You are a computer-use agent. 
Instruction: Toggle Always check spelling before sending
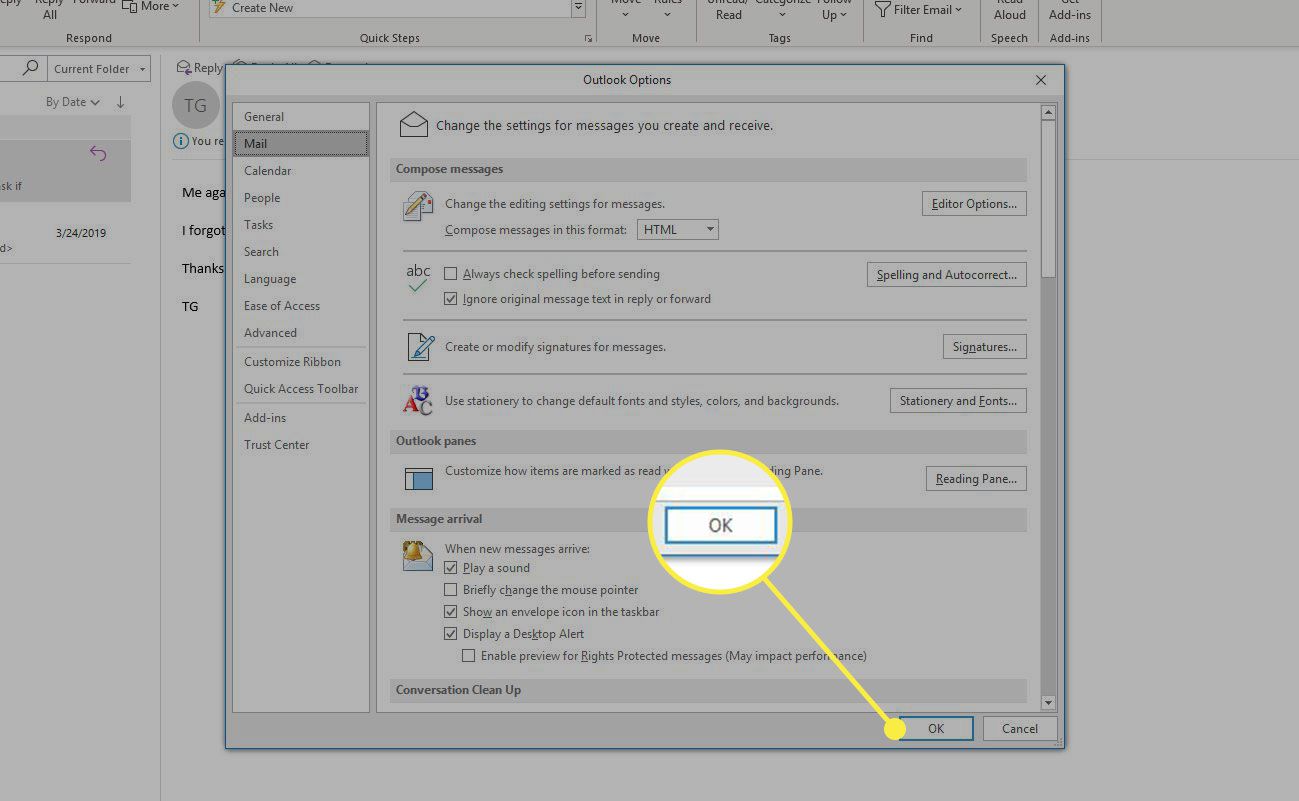451,274
